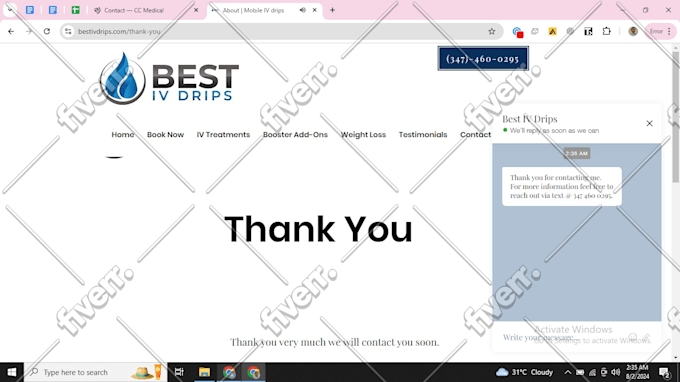Click the address bar URL field
The height and width of the screenshot is (382, 680).
point(278,31)
